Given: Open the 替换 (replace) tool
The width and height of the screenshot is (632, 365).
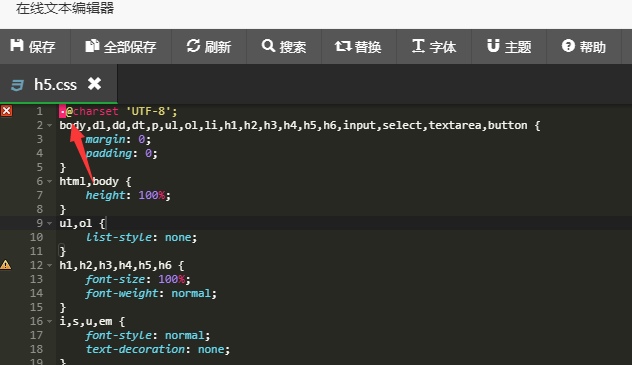Looking at the screenshot, I should pyautogui.click(x=359, y=47).
